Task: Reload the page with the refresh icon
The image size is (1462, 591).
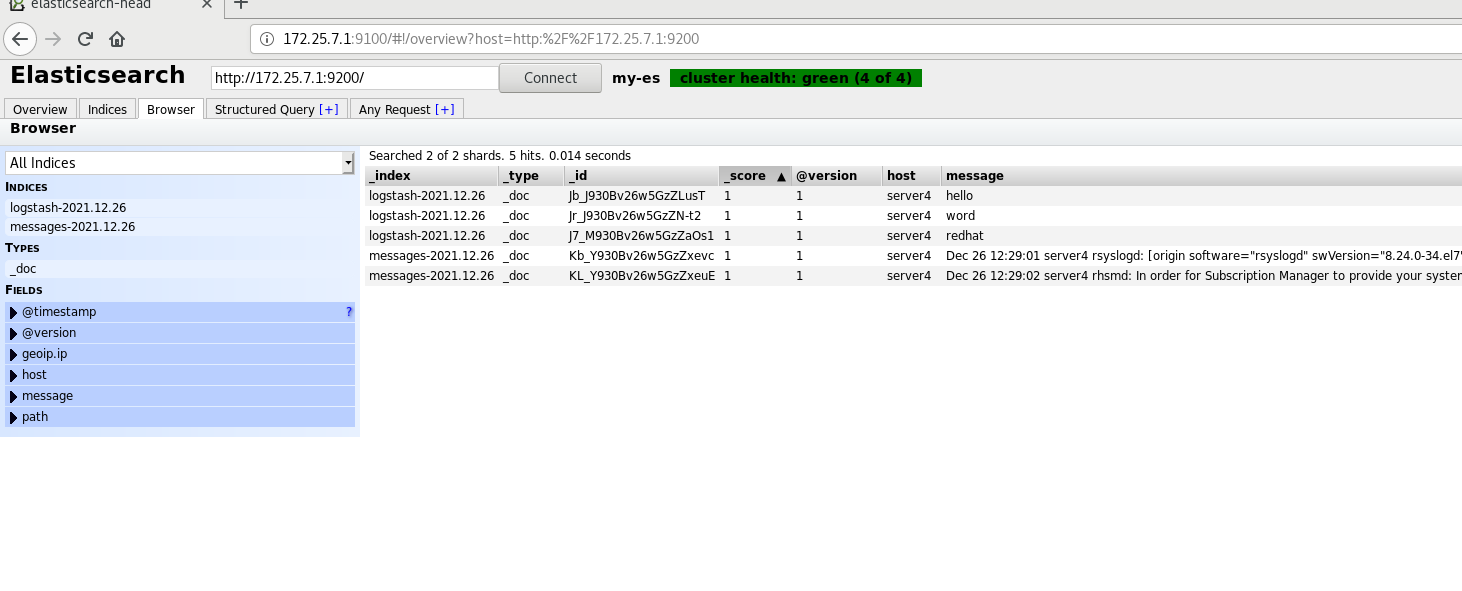Action: pyautogui.click(x=85, y=39)
